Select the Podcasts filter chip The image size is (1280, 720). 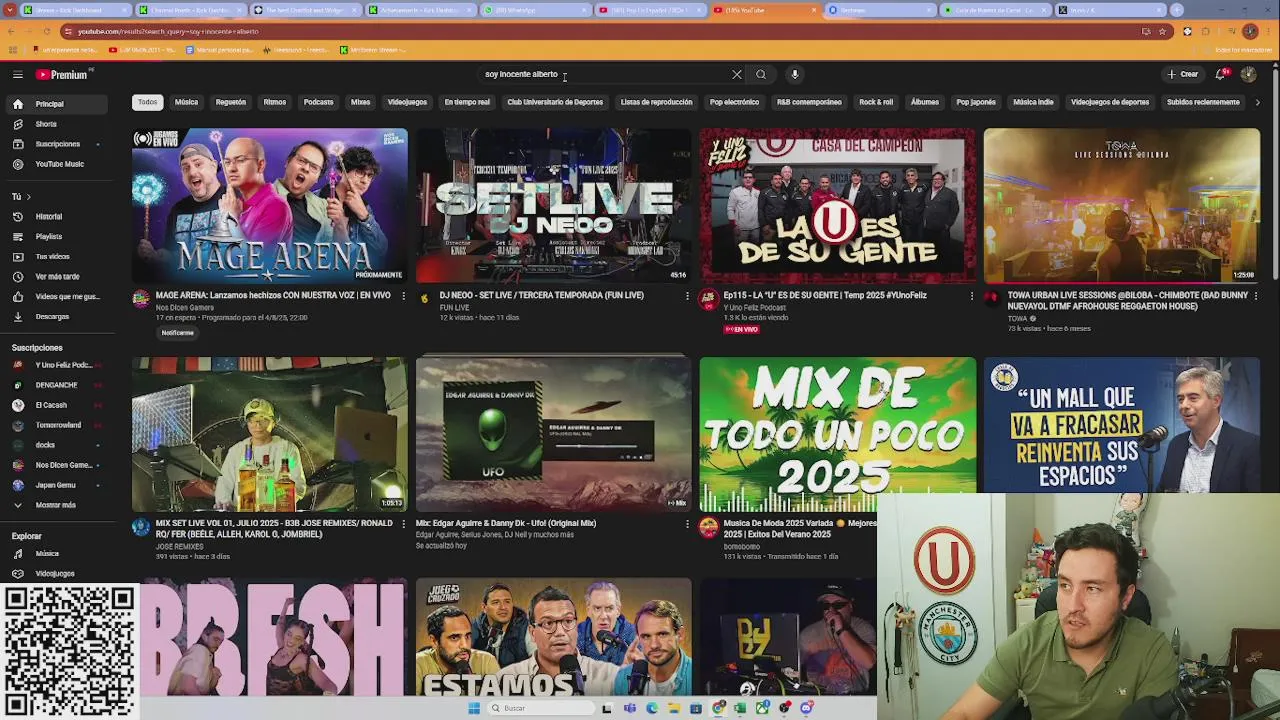point(318,102)
